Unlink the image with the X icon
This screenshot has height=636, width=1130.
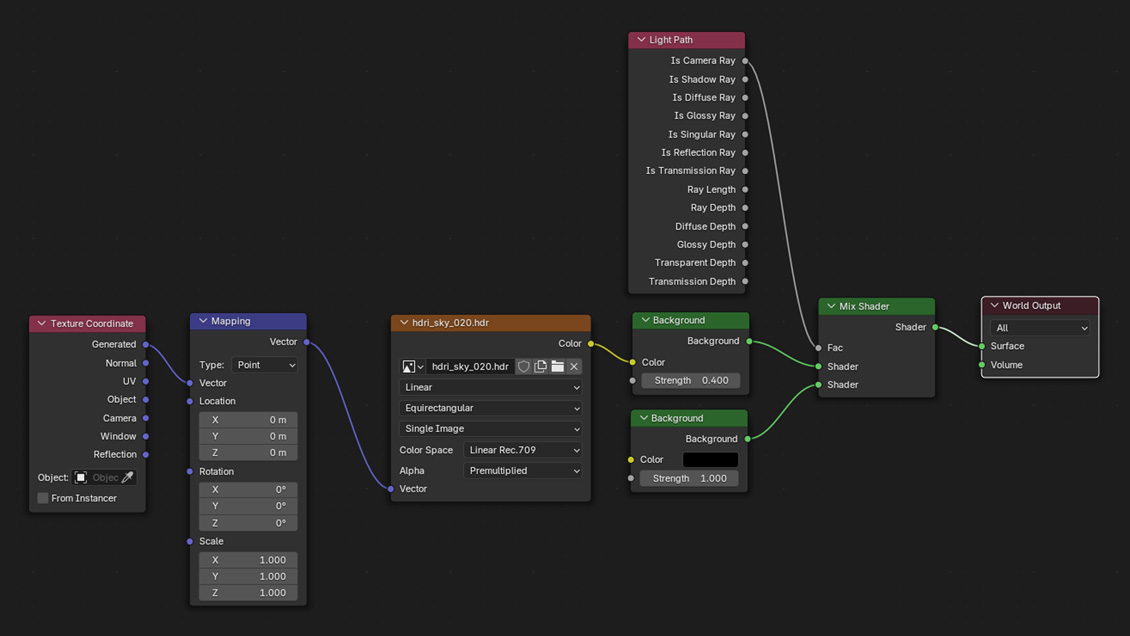(574, 367)
